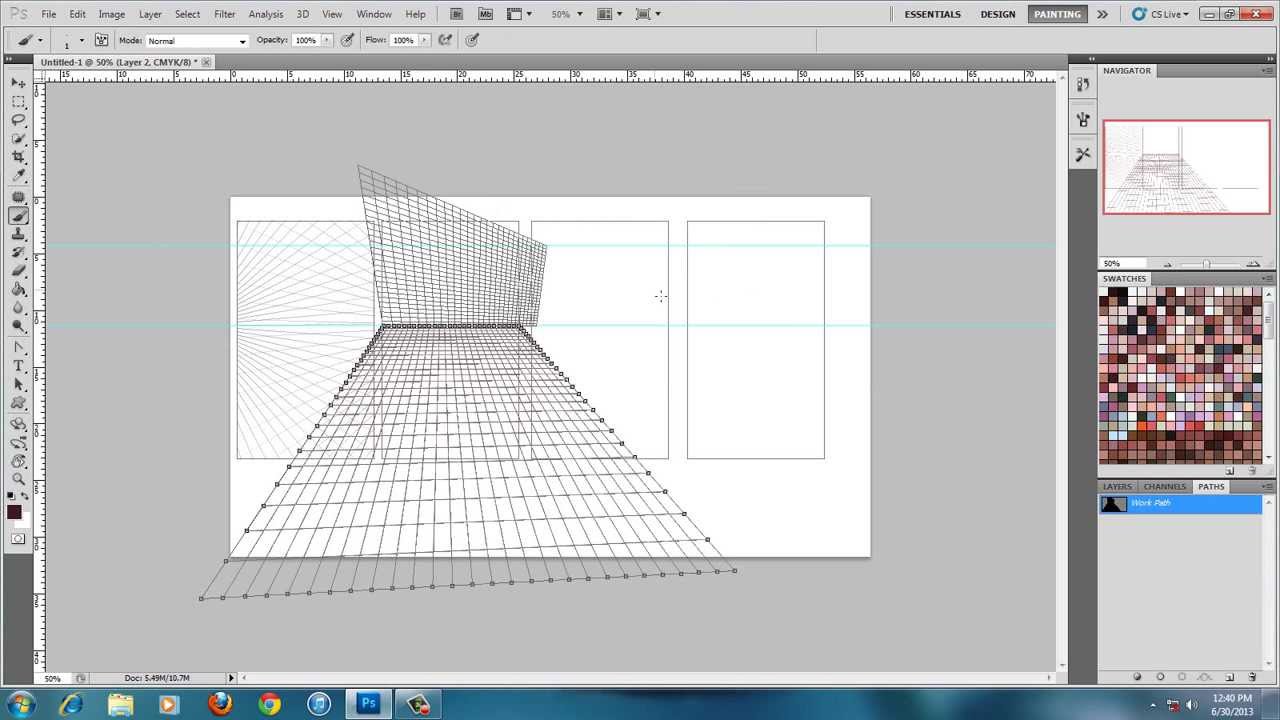Open the Opacity slider arrow
1280x720 pixels.
(x=326, y=40)
